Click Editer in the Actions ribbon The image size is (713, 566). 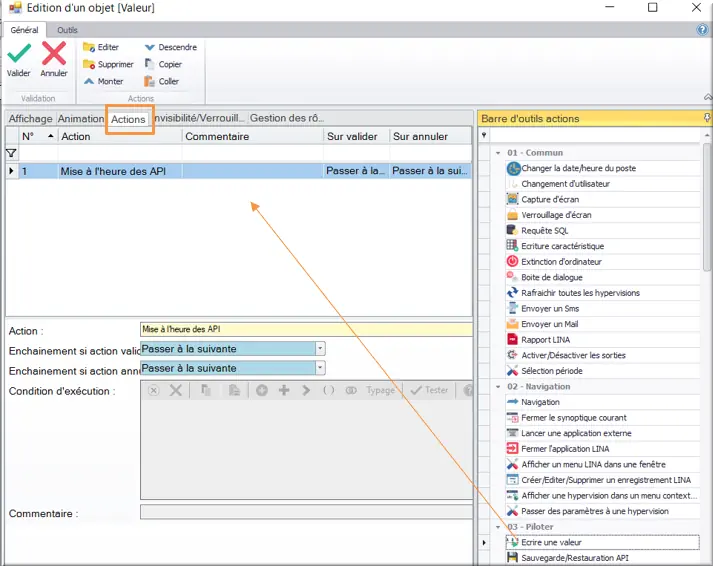tap(101, 47)
